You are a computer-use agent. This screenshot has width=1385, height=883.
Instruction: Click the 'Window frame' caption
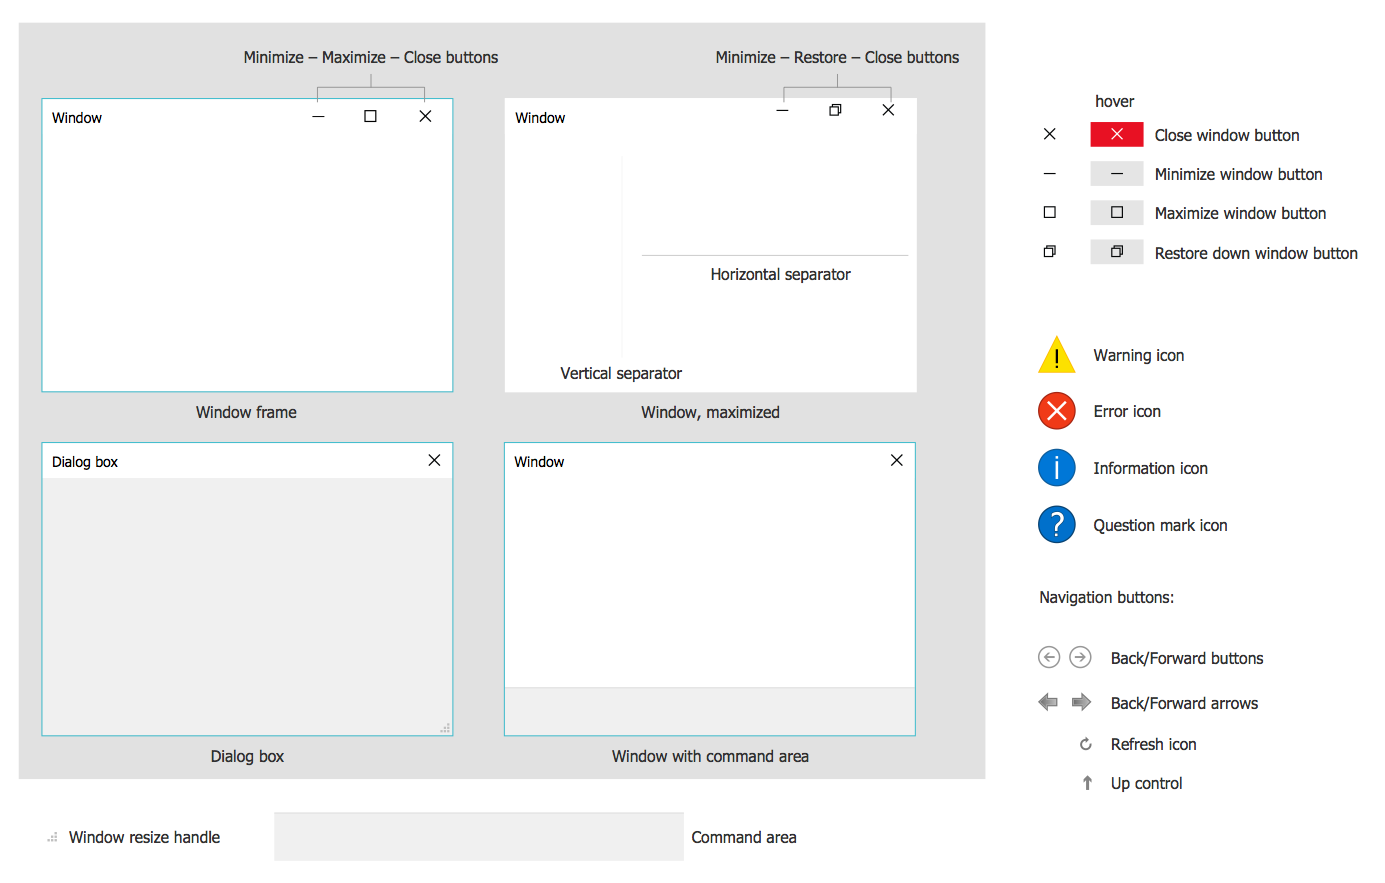coord(246,412)
